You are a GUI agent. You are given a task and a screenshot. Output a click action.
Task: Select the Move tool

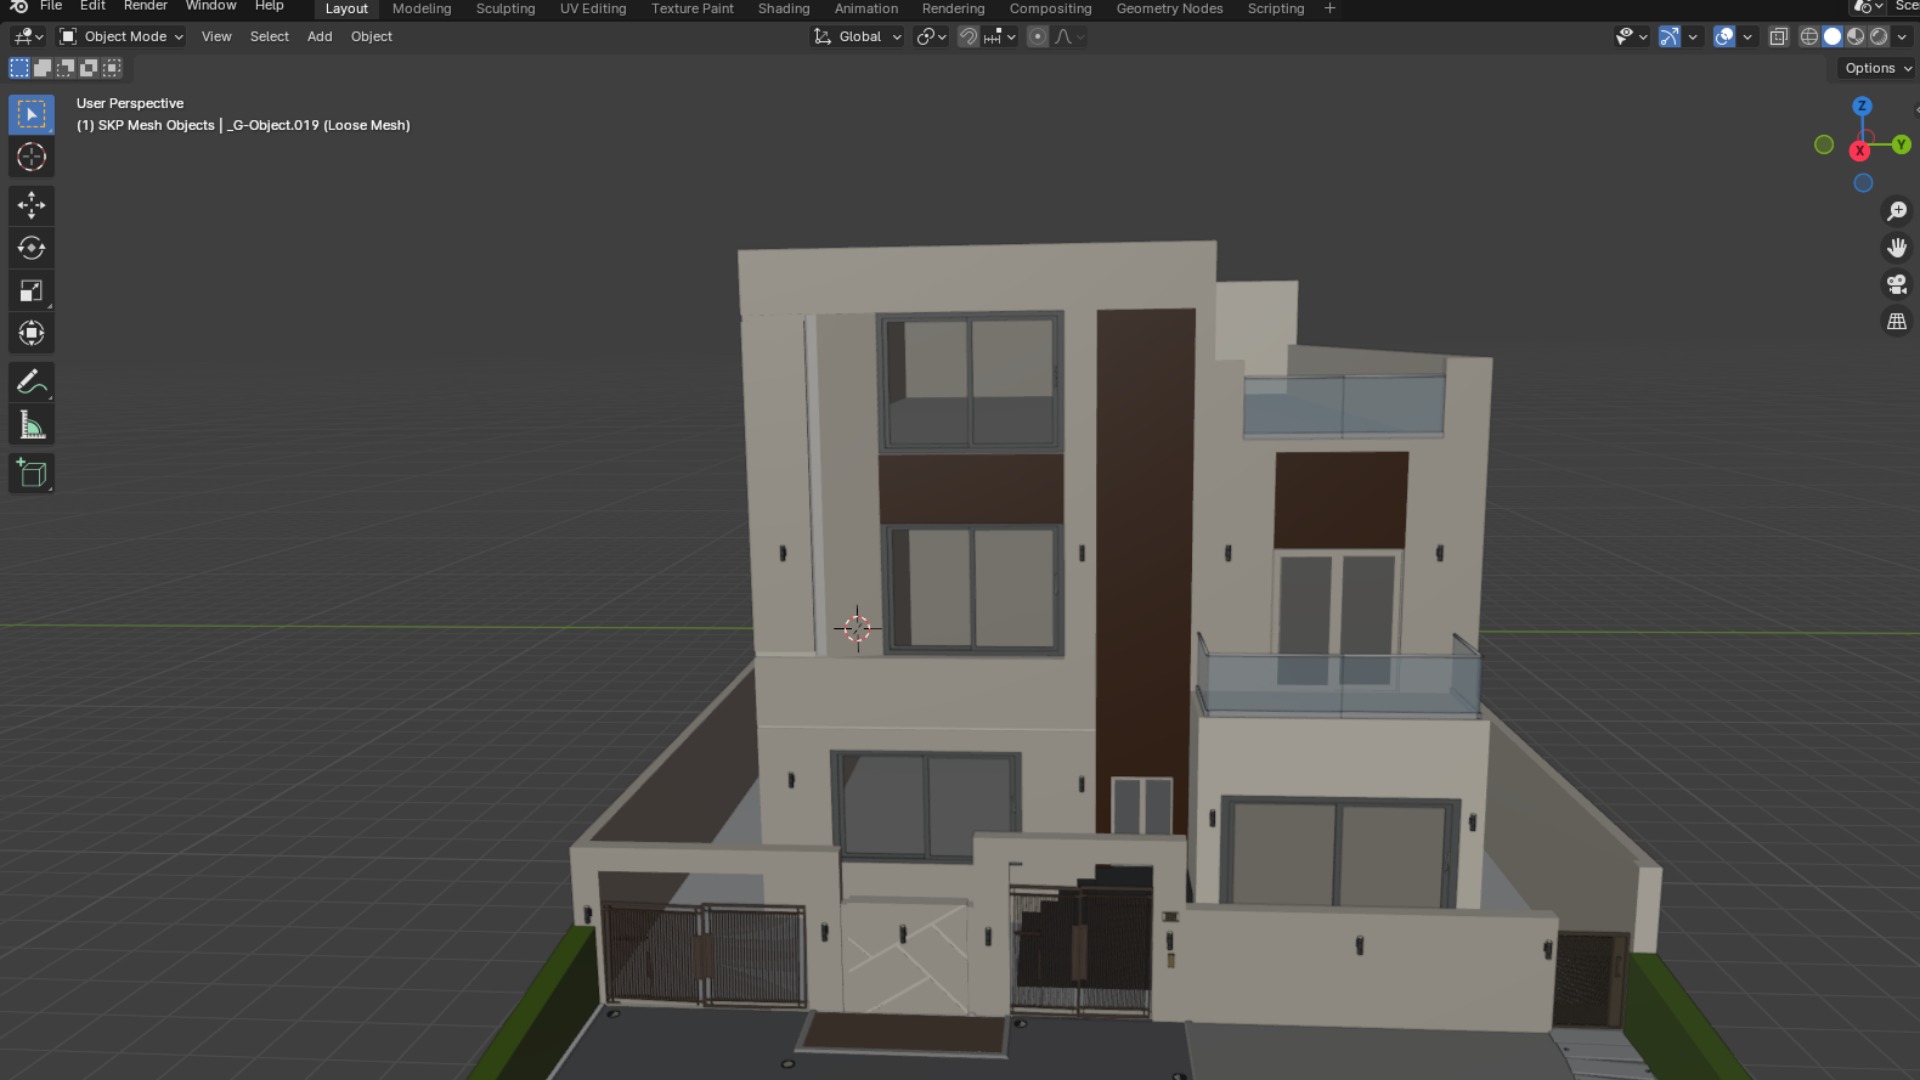(x=31, y=205)
